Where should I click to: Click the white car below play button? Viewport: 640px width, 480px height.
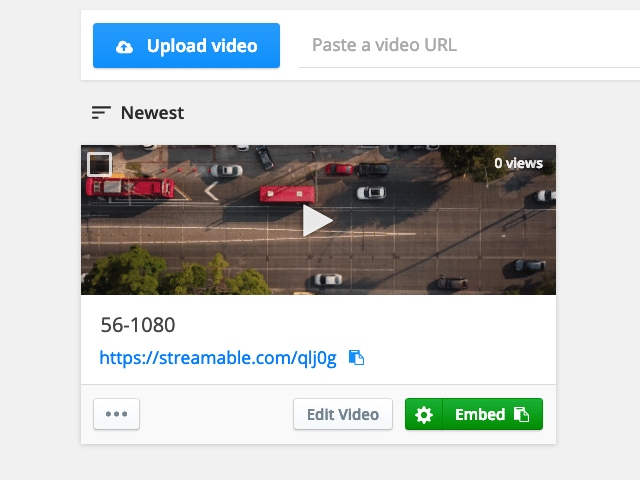[328, 279]
